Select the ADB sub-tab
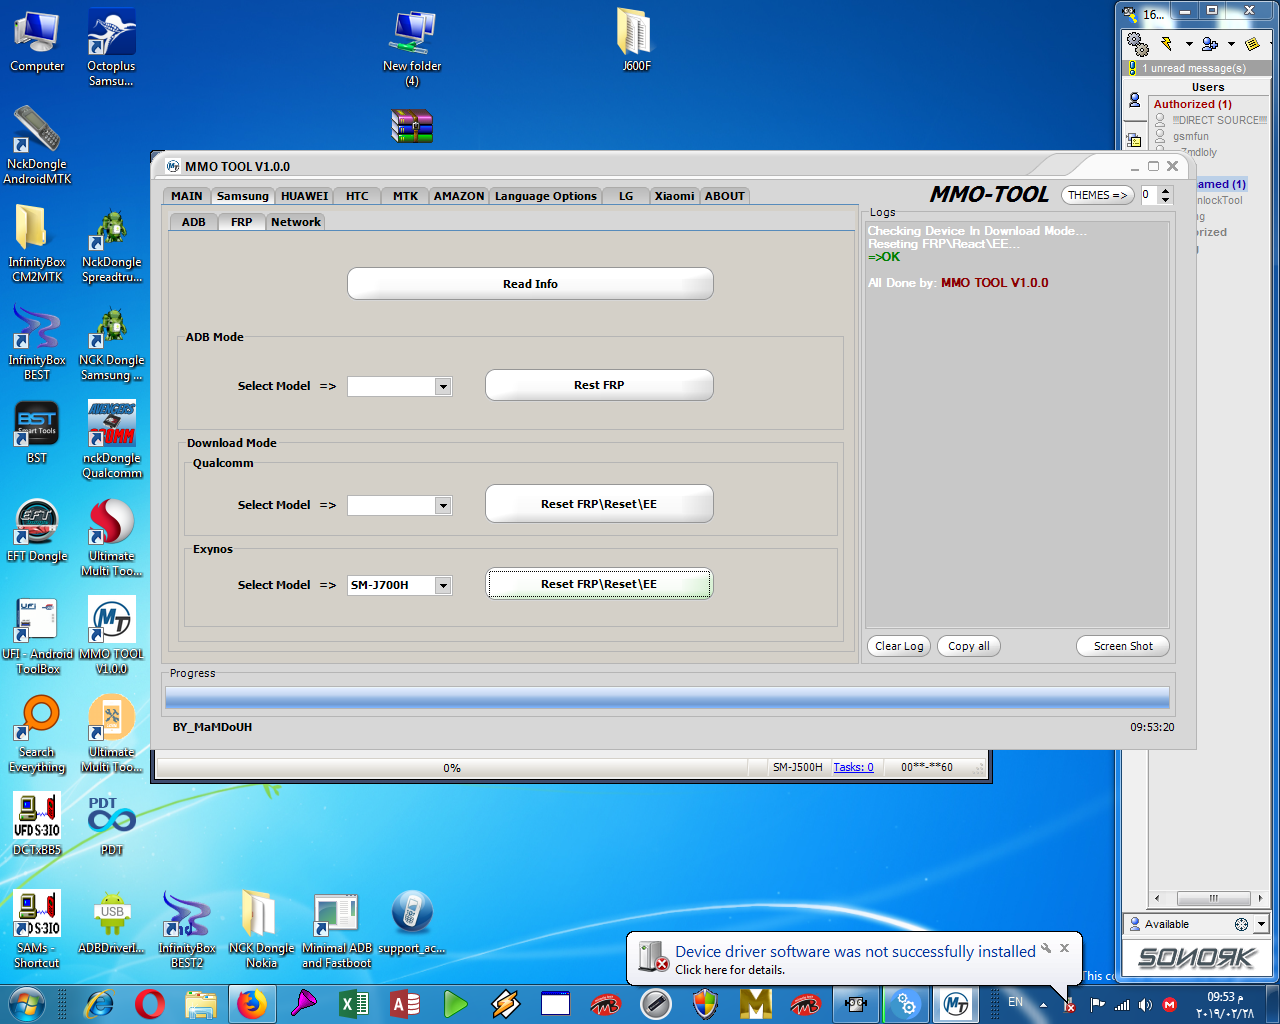 click(x=194, y=223)
